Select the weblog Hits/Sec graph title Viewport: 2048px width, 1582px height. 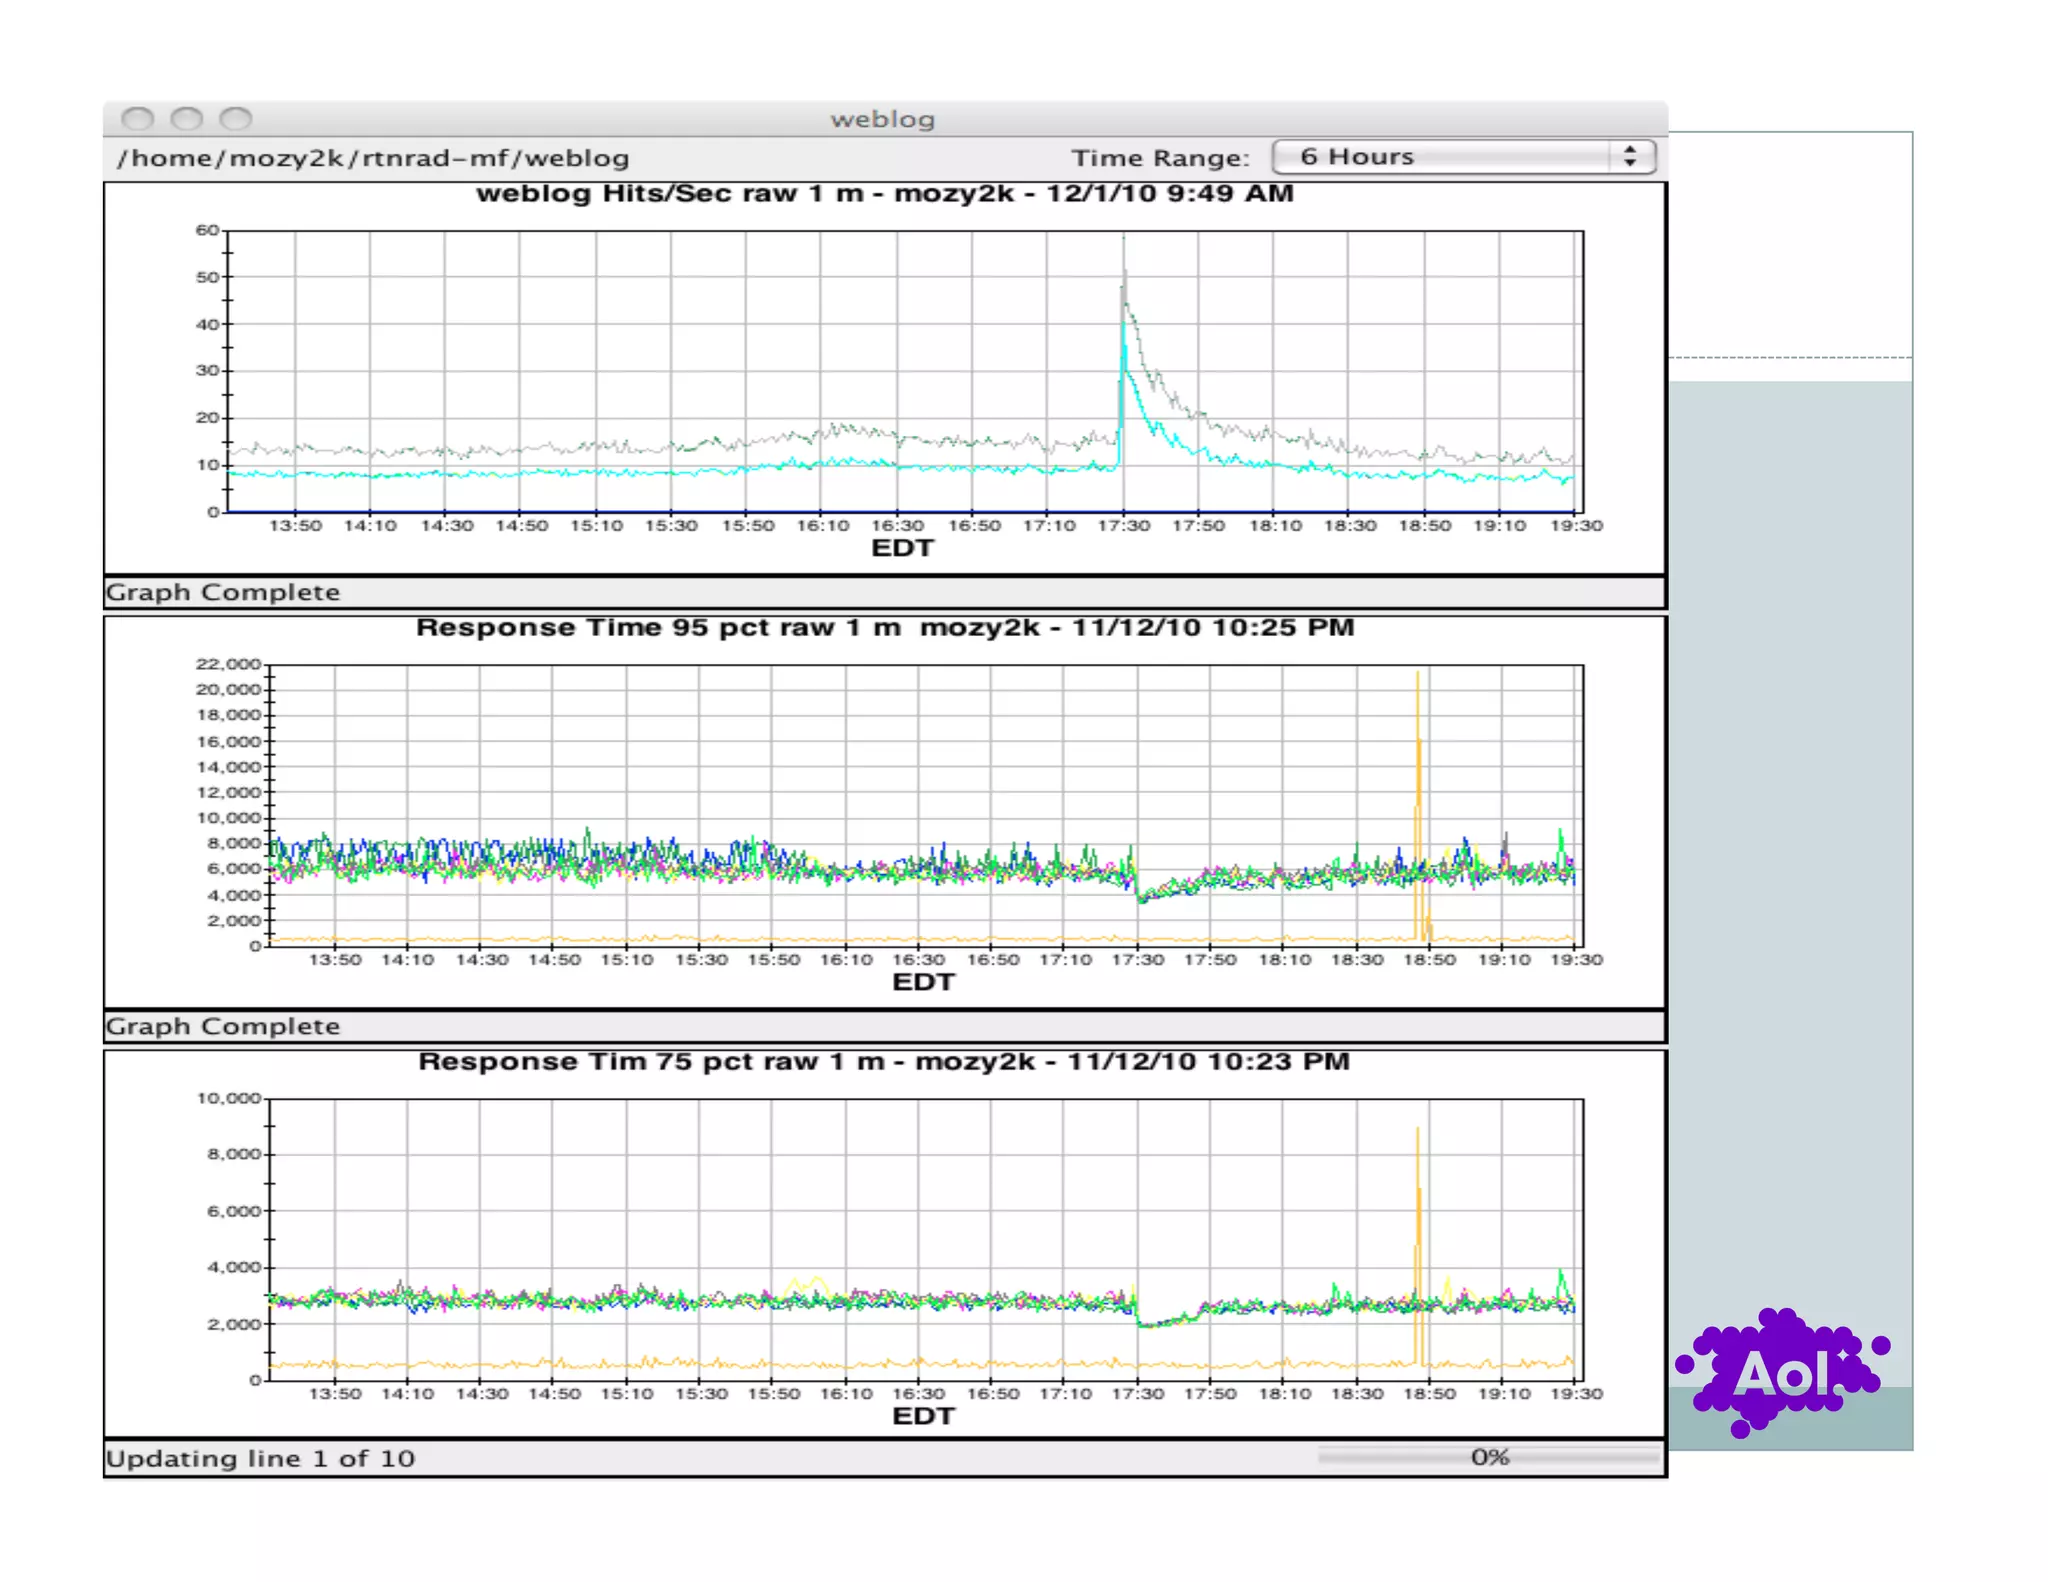pos(885,193)
